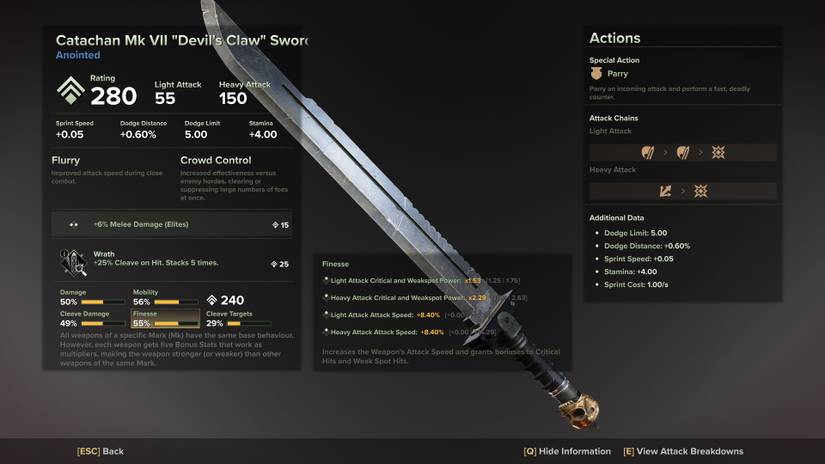Click the final Light Attack chain burst icon
The height and width of the screenshot is (464, 825).
[718, 153]
